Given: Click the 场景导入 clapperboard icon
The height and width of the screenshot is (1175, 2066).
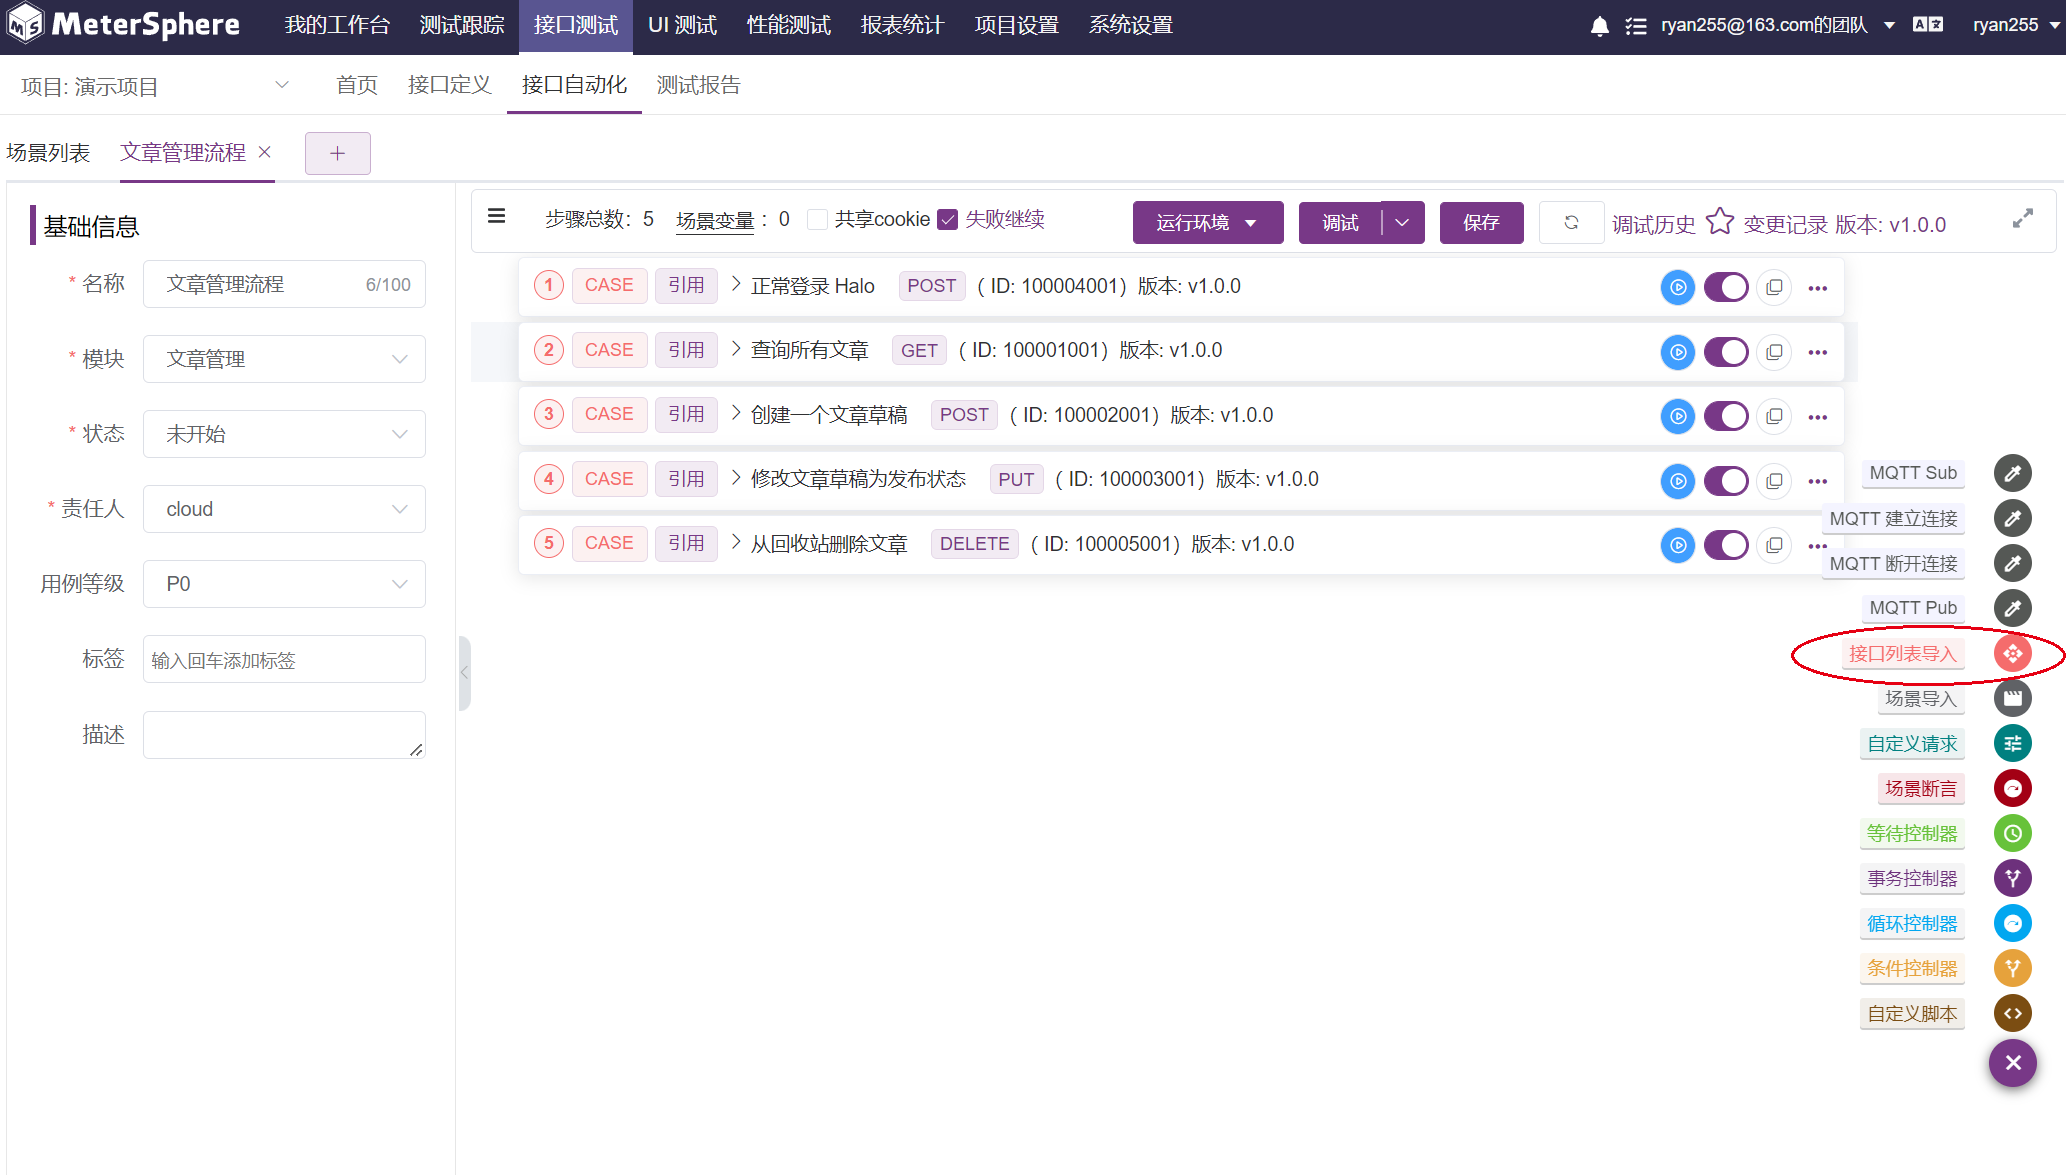Looking at the screenshot, I should (x=2012, y=698).
